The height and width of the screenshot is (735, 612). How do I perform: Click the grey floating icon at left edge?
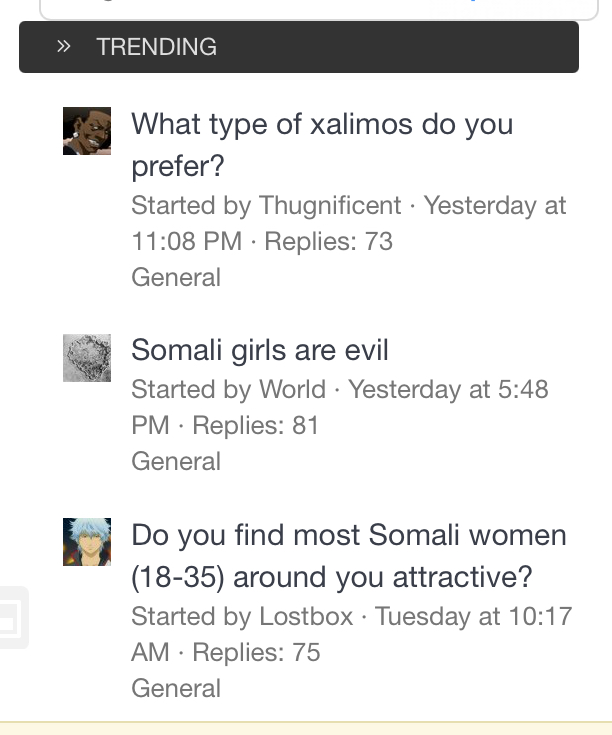pos(13,617)
